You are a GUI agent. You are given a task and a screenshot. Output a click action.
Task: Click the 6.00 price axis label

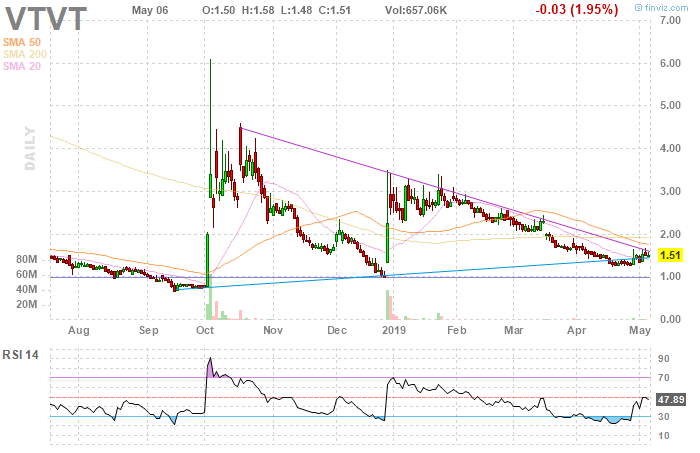(671, 63)
